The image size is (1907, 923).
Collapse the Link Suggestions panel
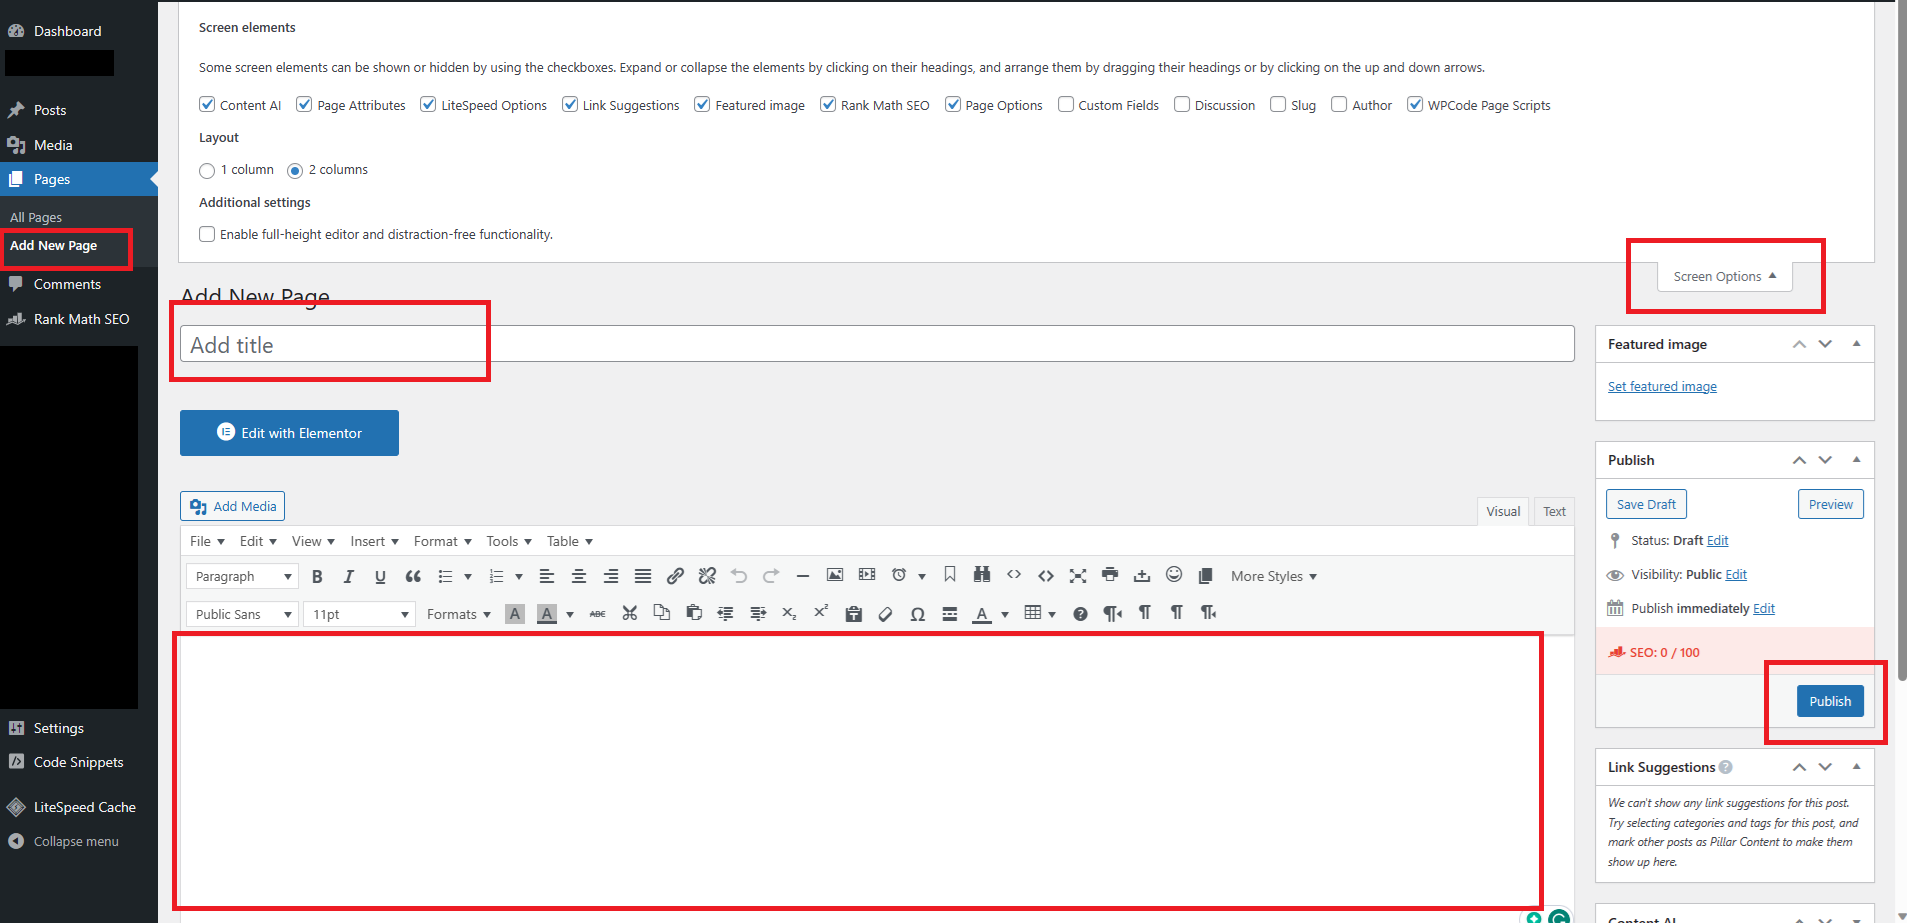tap(1856, 766)
